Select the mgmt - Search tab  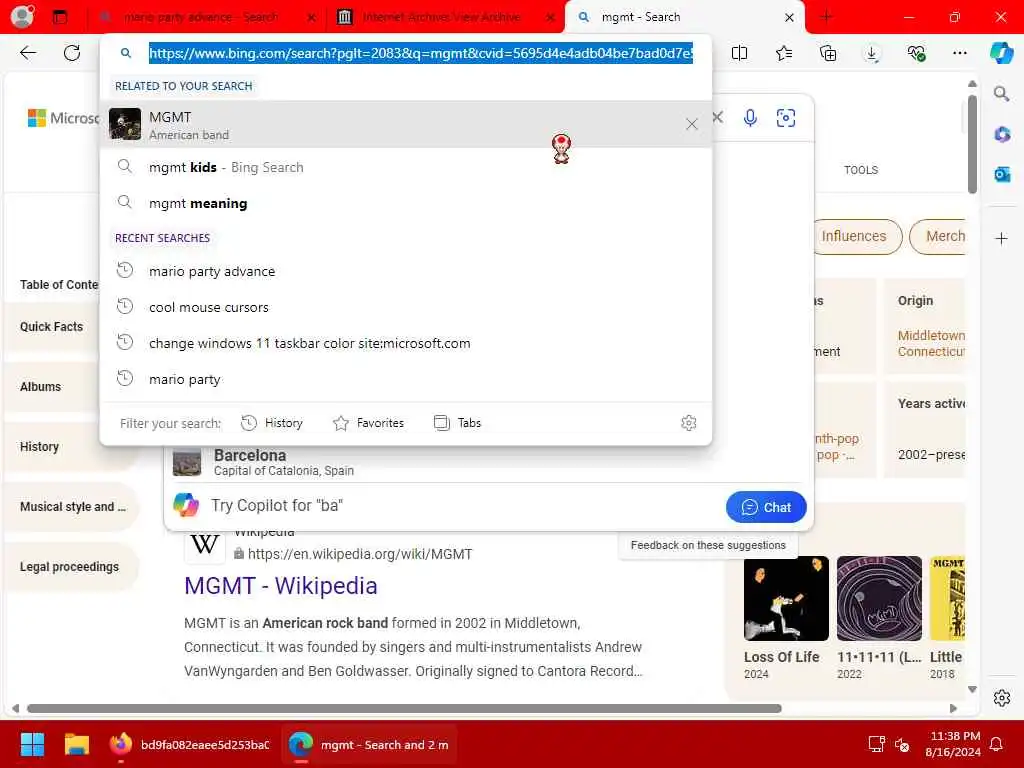click(x=684, y=17)
